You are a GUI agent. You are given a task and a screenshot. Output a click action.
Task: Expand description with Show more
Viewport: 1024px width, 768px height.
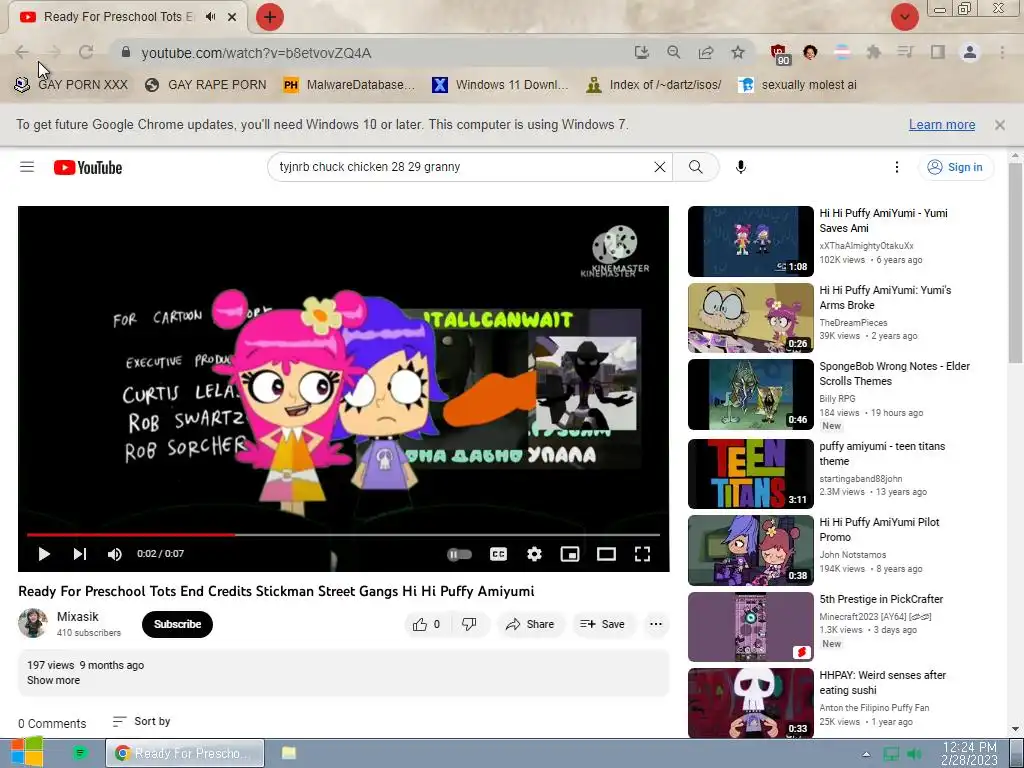(x=54, y=680)
